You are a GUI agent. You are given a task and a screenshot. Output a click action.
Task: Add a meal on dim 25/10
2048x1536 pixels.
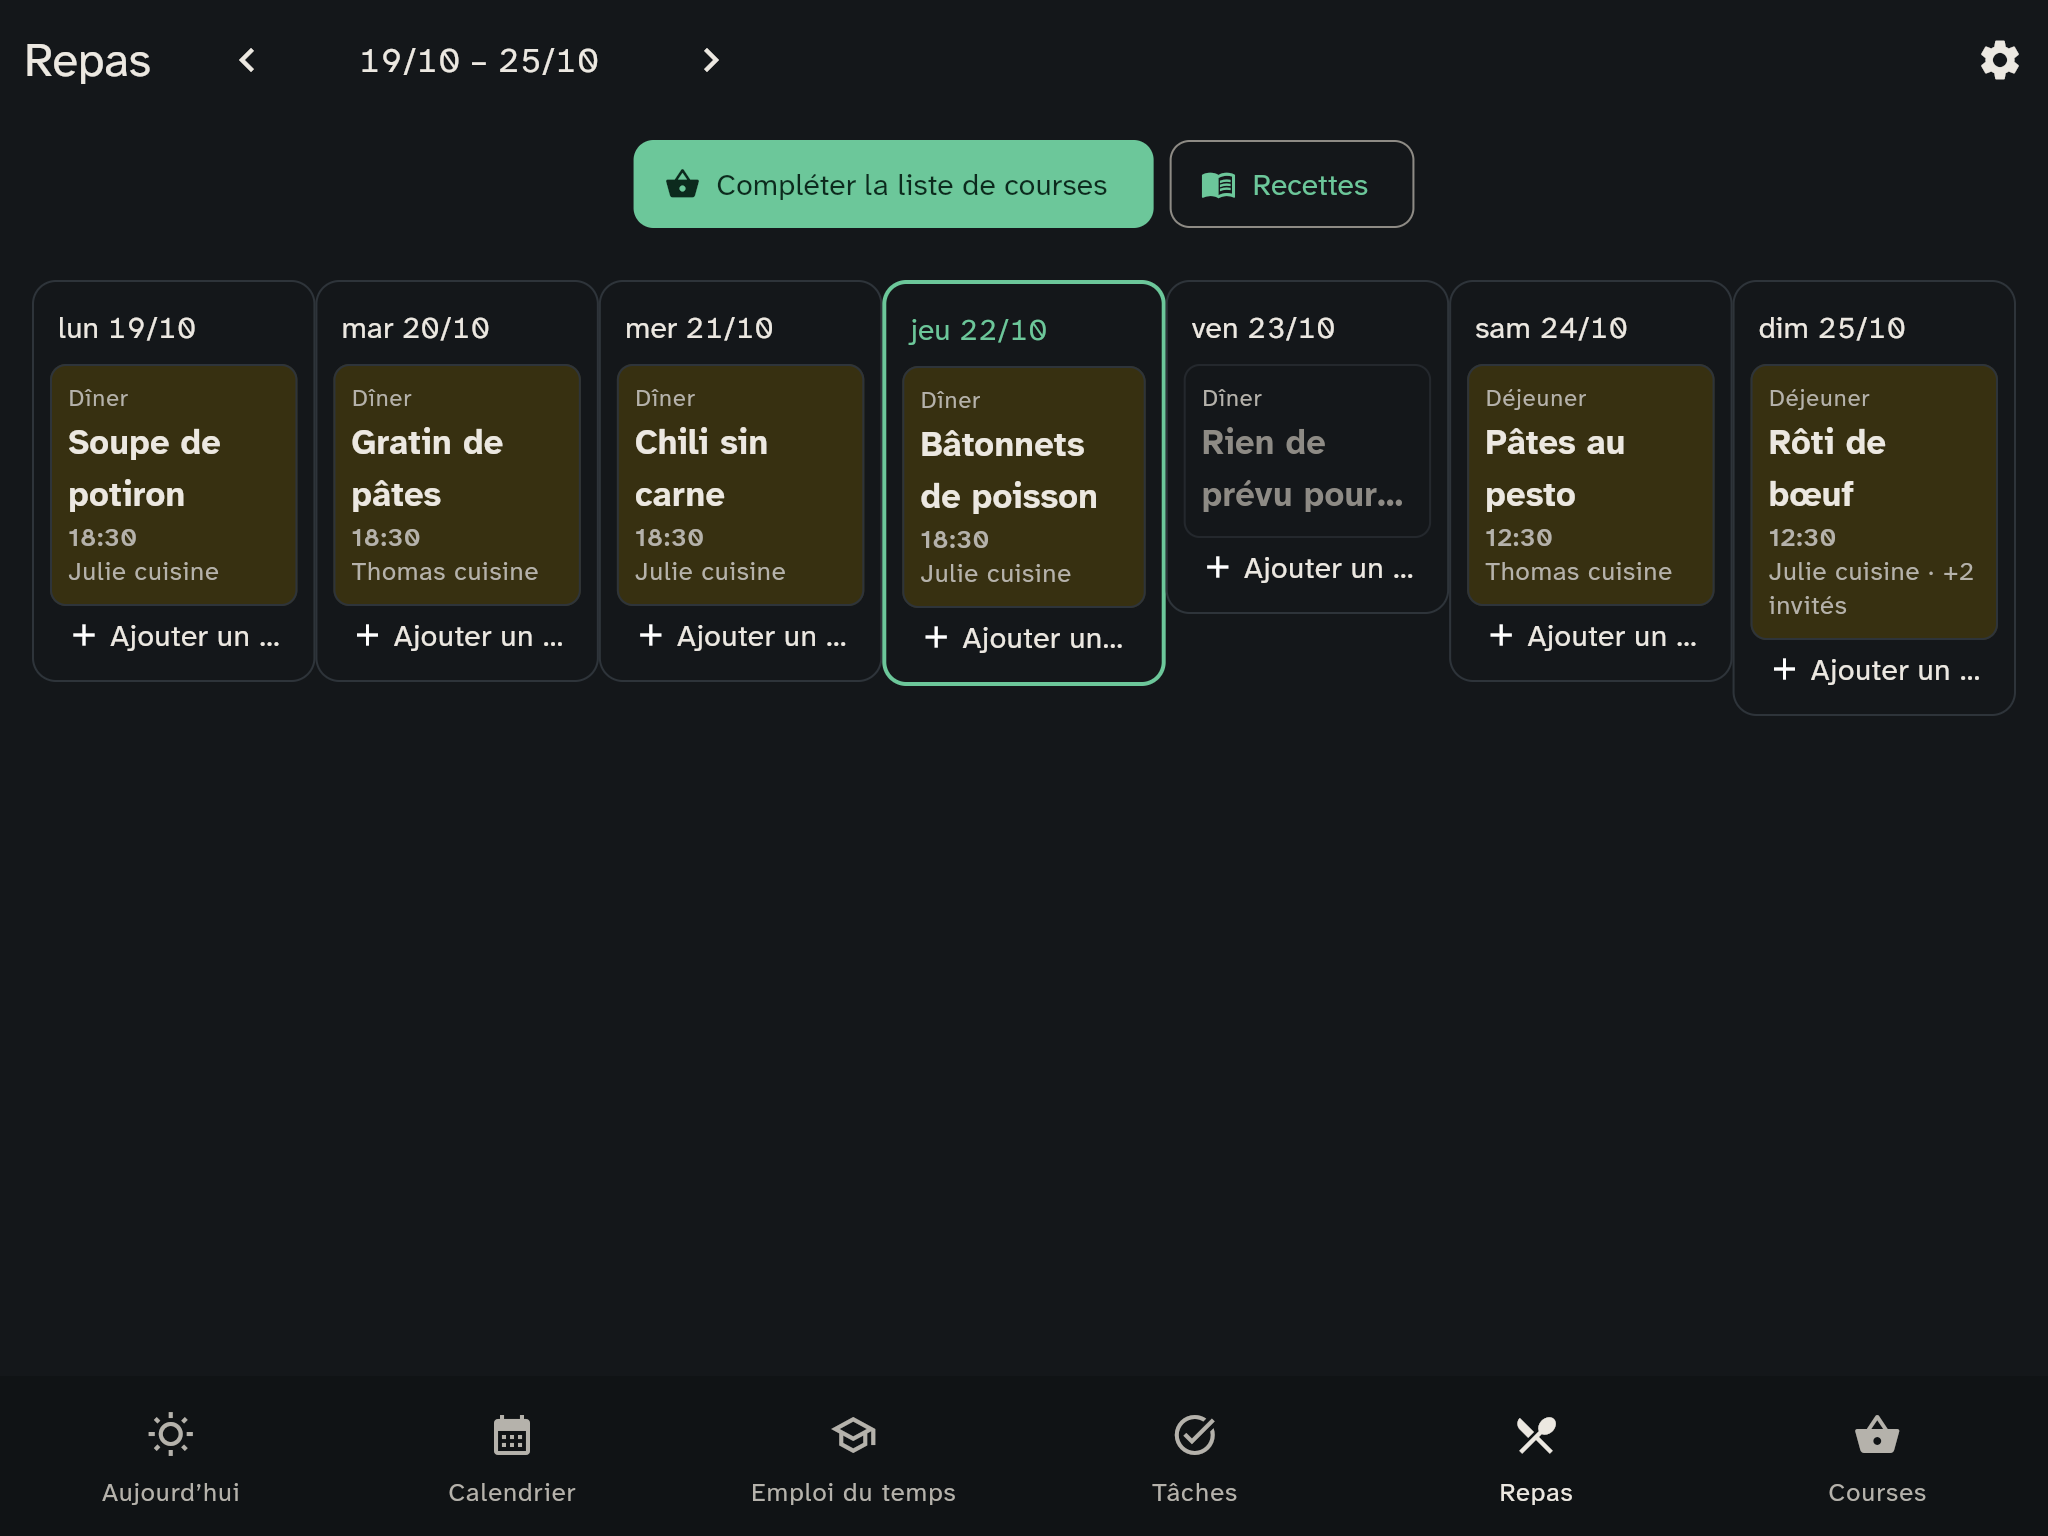click(1874, 670)
